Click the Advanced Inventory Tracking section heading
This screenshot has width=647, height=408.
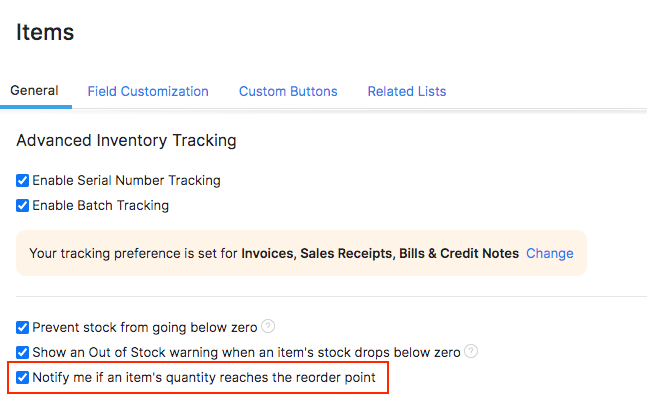(126, 141)
